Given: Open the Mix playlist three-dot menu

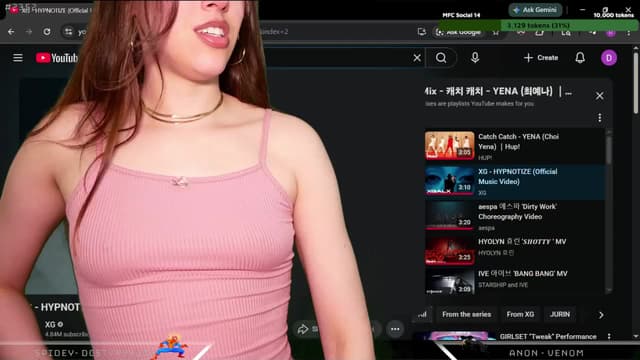Looking at the screenshot, I should pyautogui.click(x=599, y=118).
